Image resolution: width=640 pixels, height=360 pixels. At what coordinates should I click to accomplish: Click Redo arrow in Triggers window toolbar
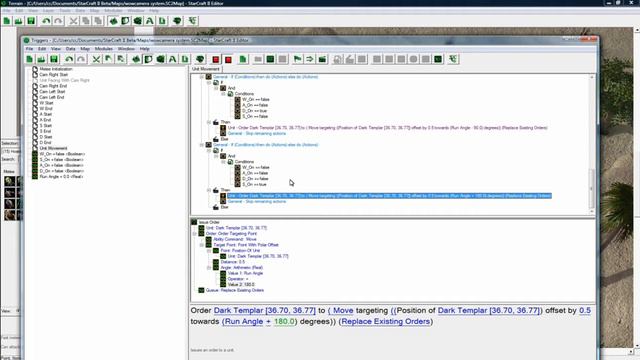click(x=81, y=60)
